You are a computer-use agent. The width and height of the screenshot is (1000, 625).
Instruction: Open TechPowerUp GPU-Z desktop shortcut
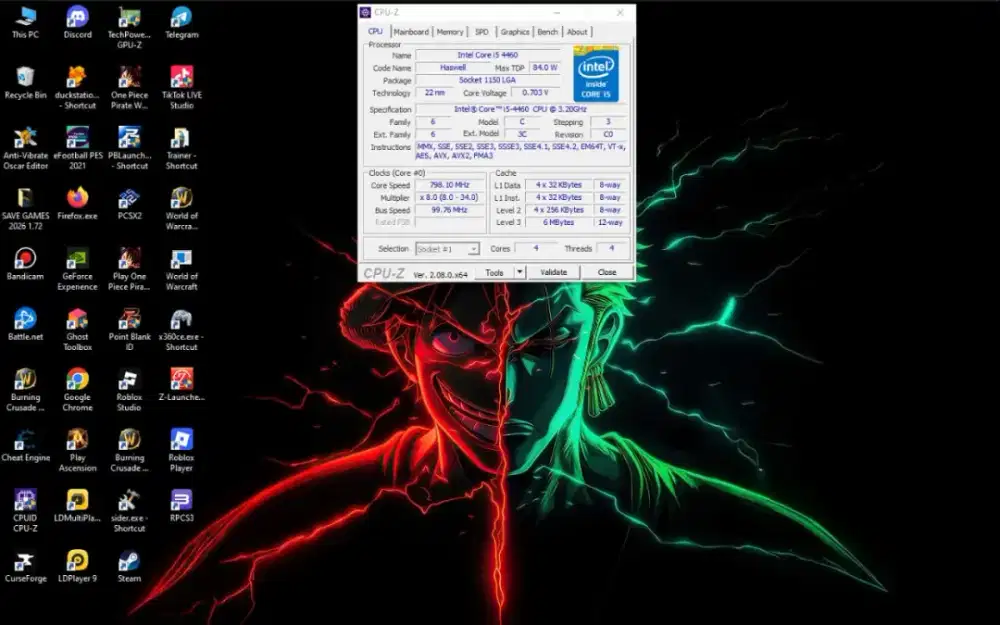pyautogui.click(x=129, y=27)
